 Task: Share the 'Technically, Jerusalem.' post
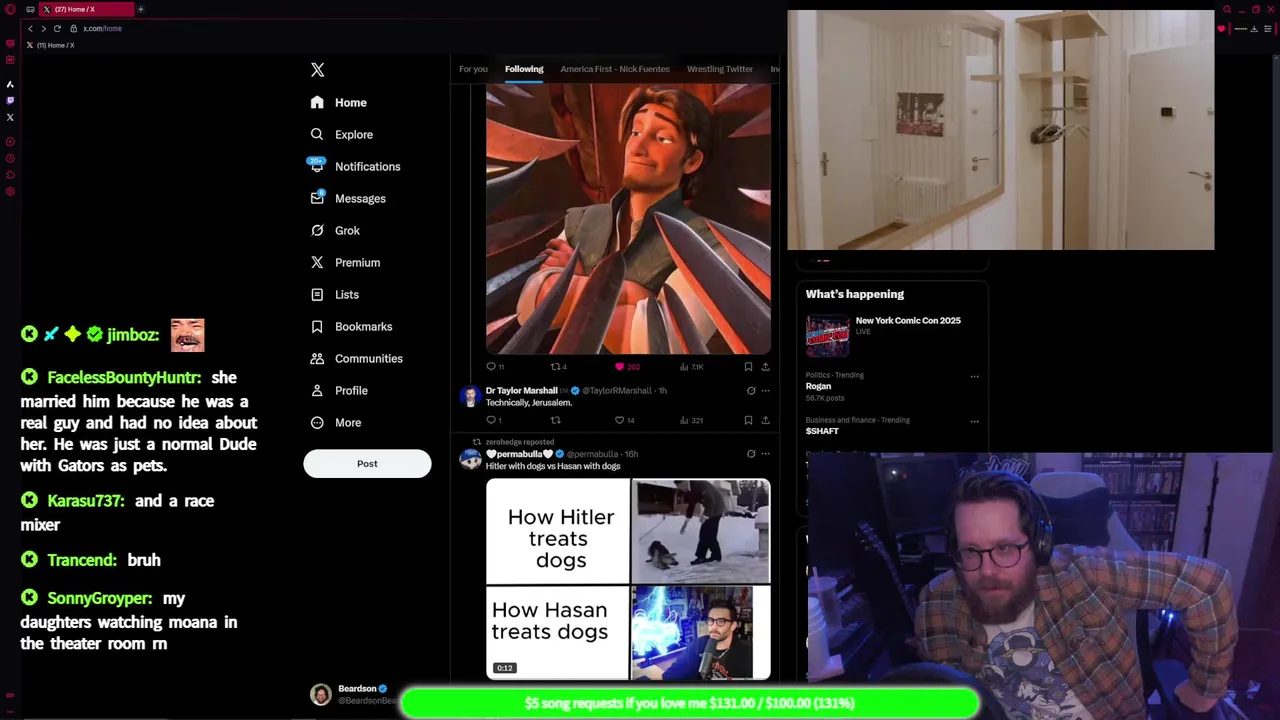(x=765, y=420)
